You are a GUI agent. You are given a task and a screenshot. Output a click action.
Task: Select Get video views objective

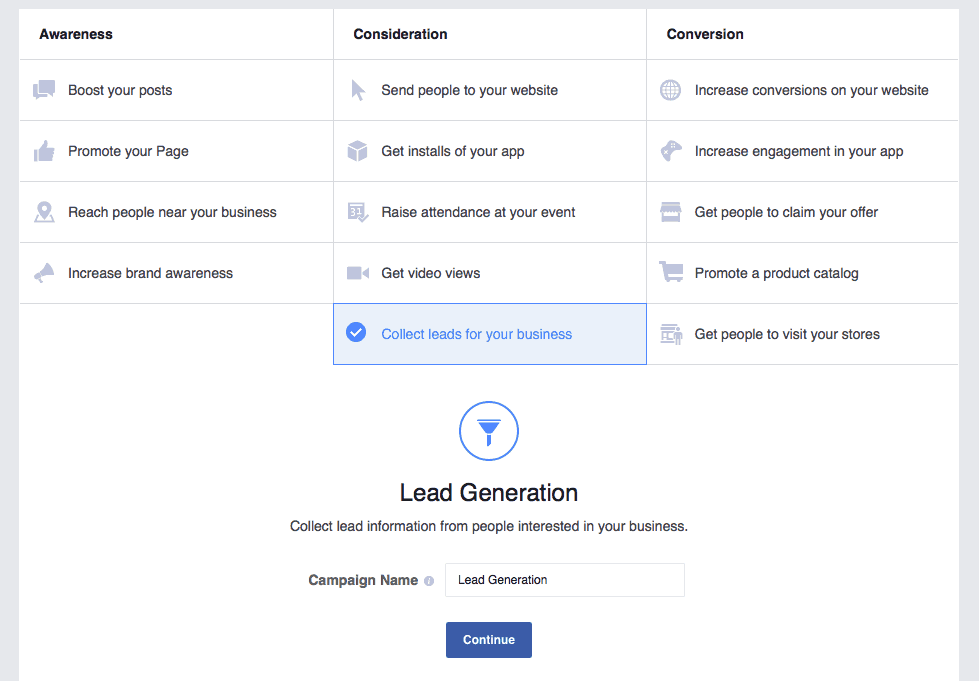click(430, 273)
